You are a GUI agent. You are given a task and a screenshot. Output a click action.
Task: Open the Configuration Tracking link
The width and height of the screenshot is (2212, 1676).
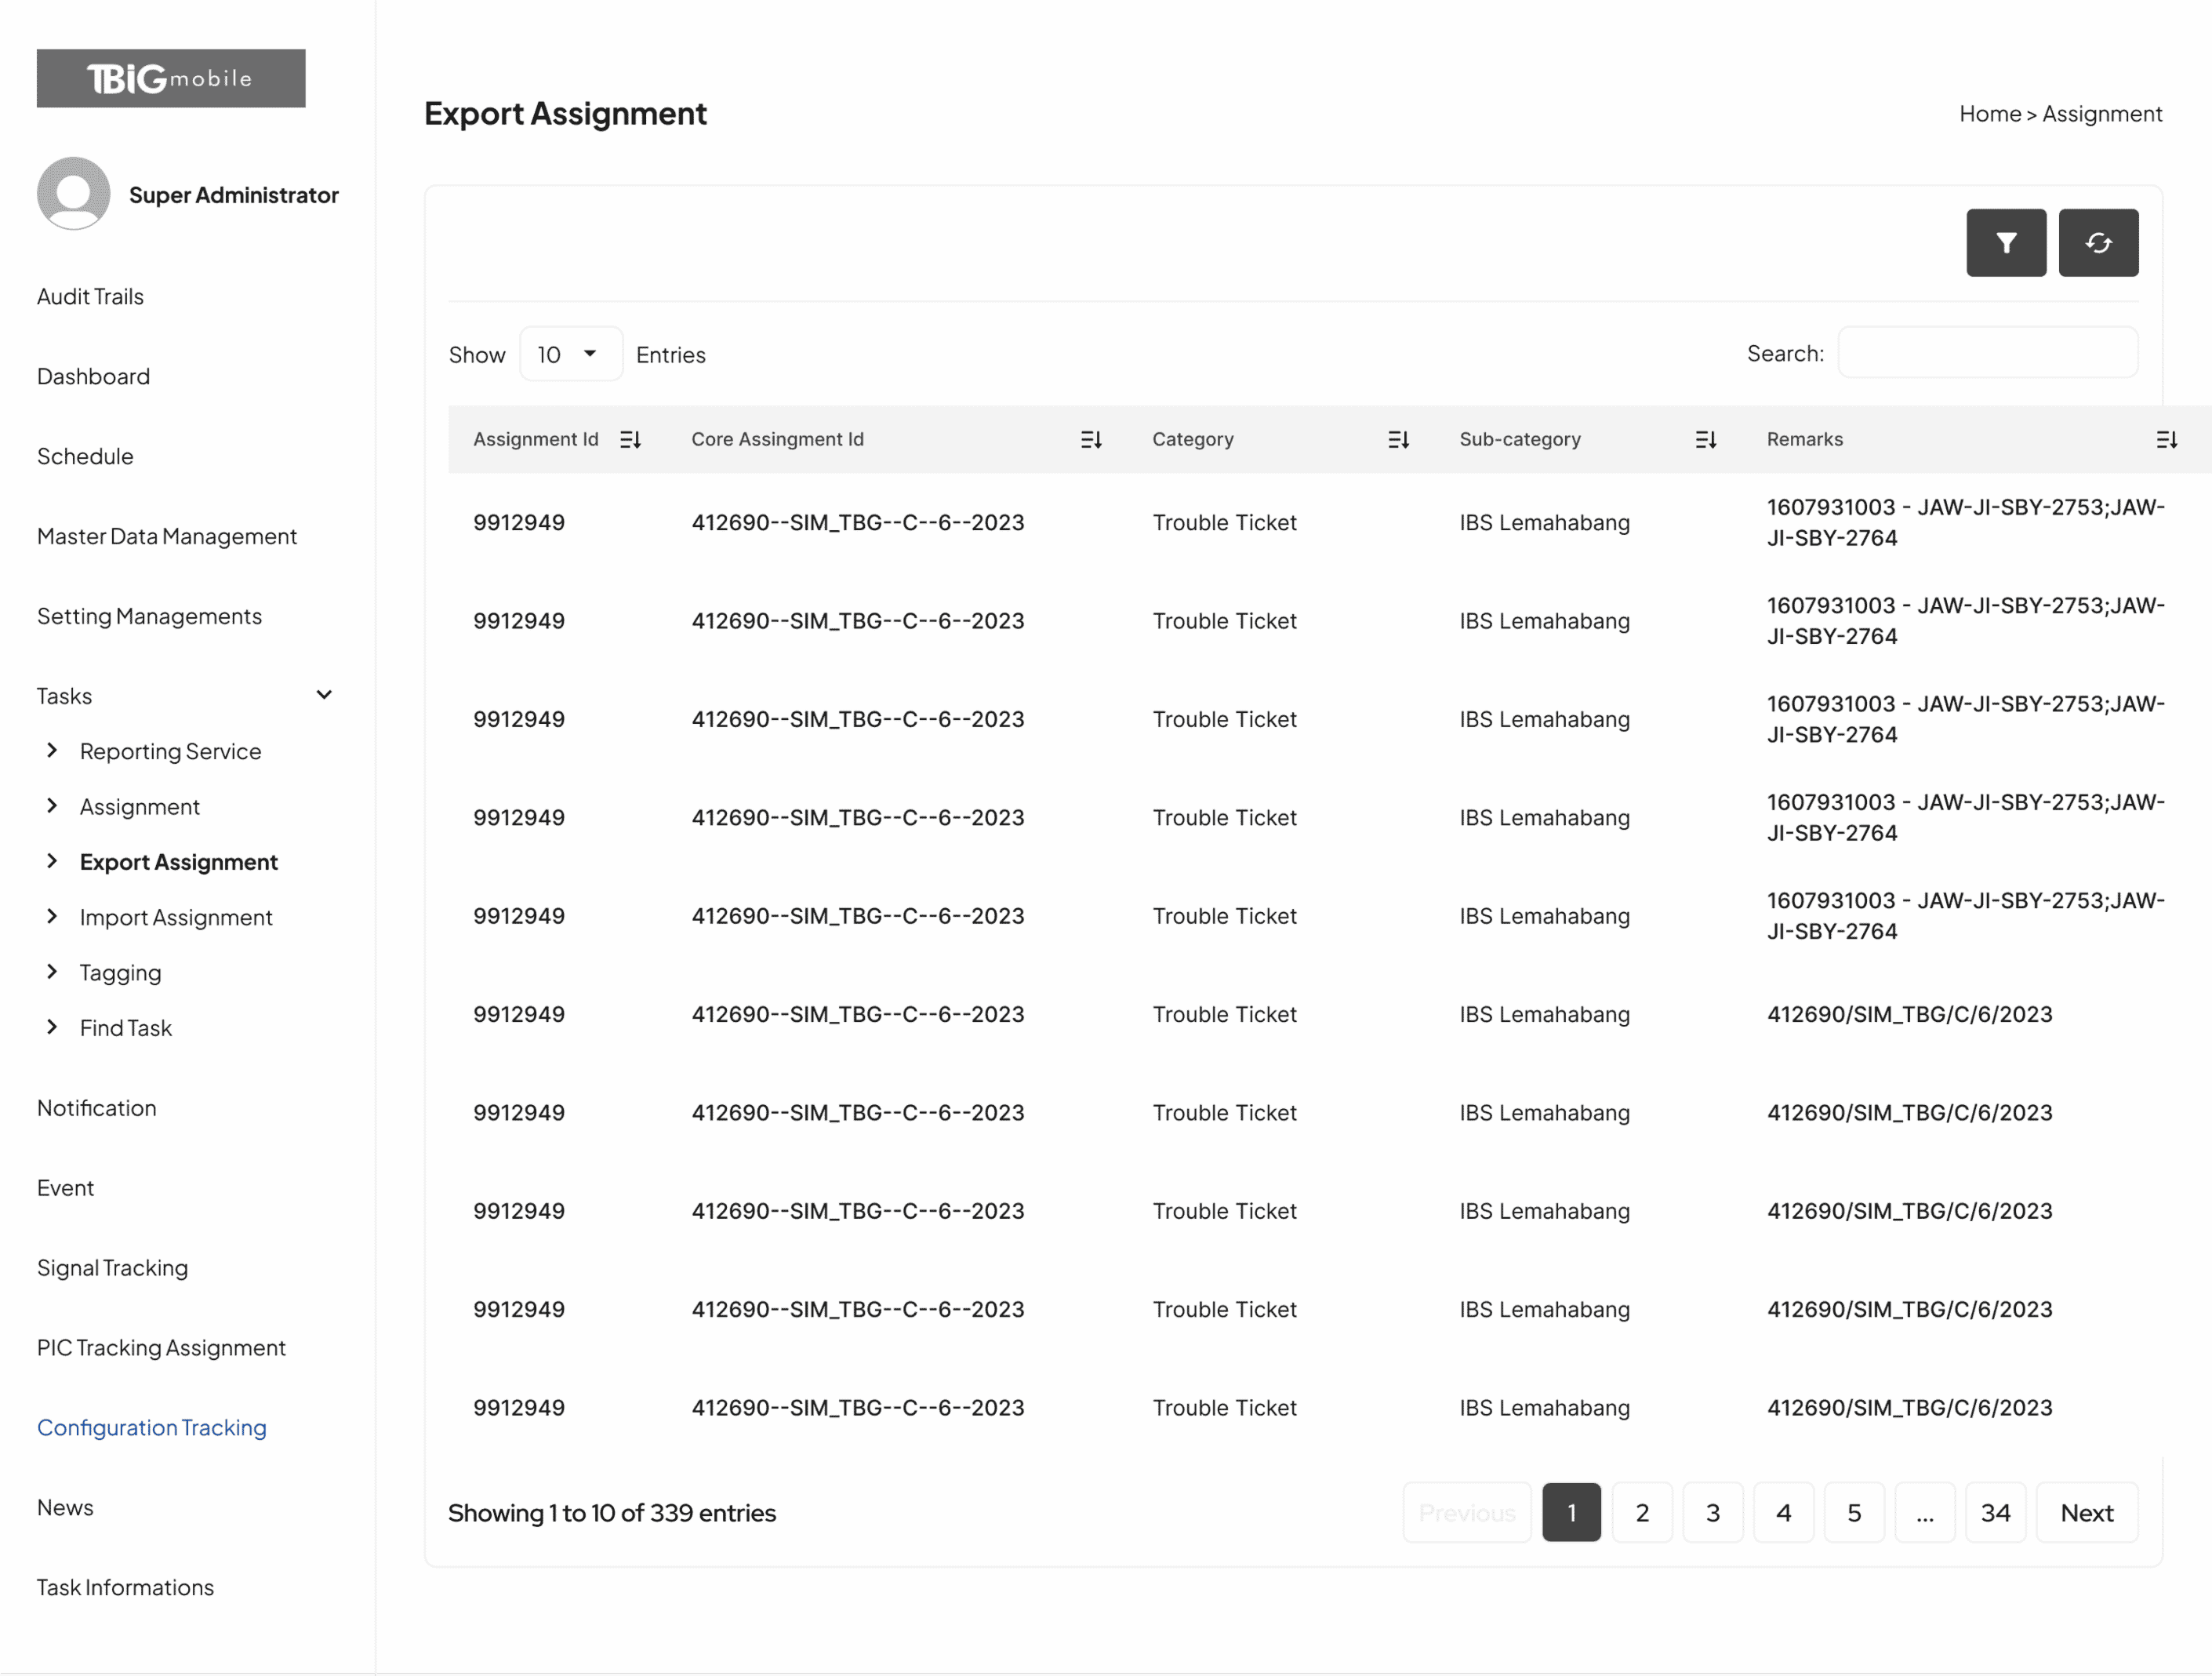(151, 1427)
